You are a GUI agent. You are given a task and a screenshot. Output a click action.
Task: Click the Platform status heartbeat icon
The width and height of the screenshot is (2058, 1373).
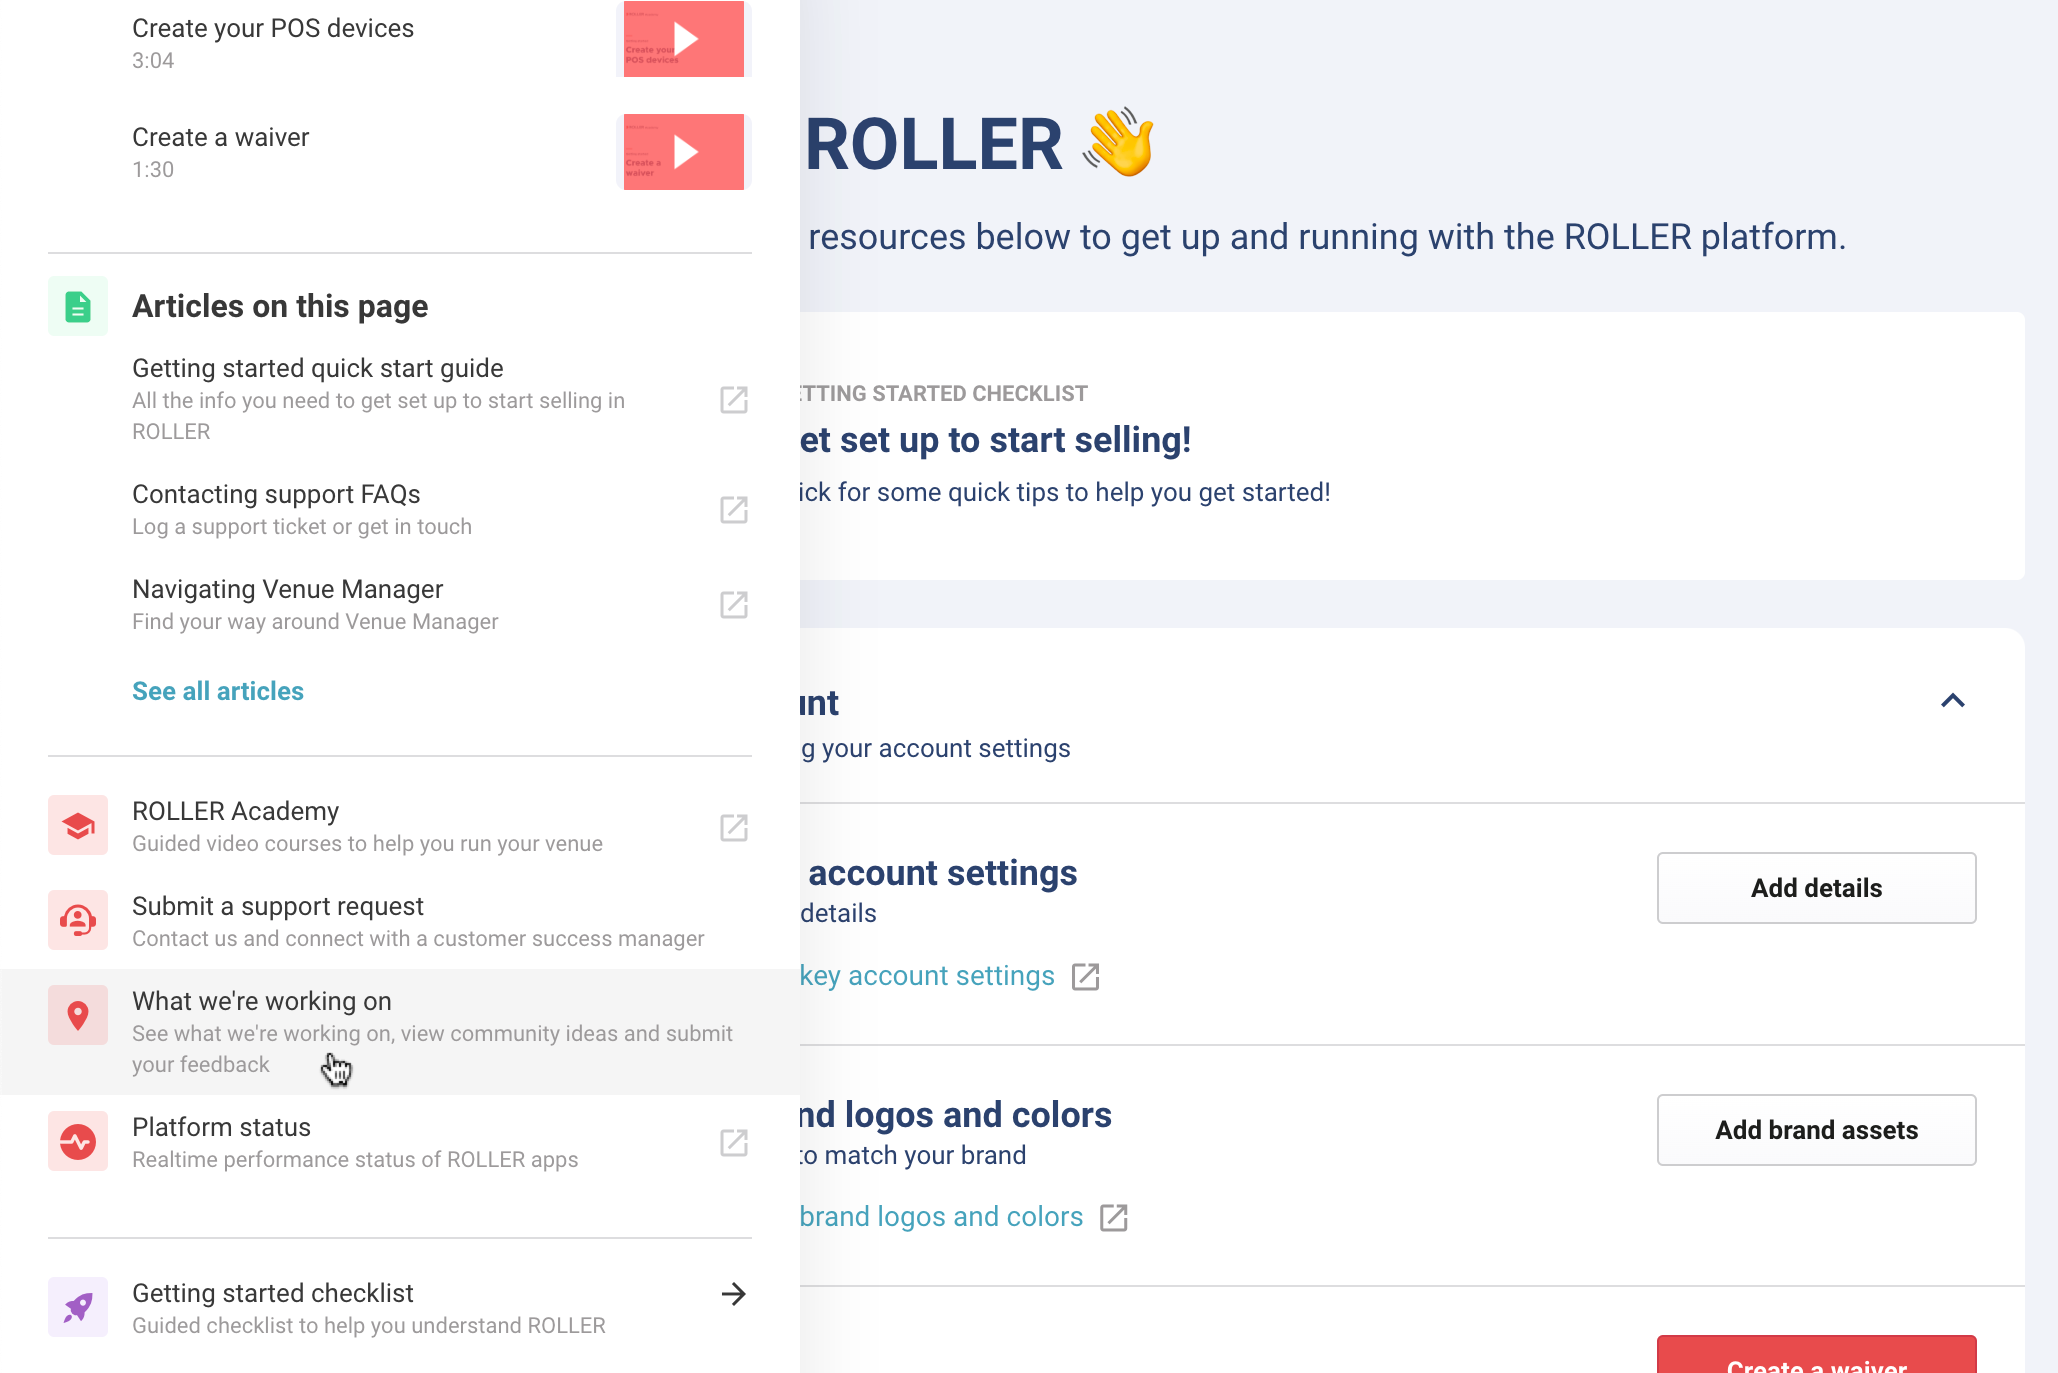pos(78,1142)
